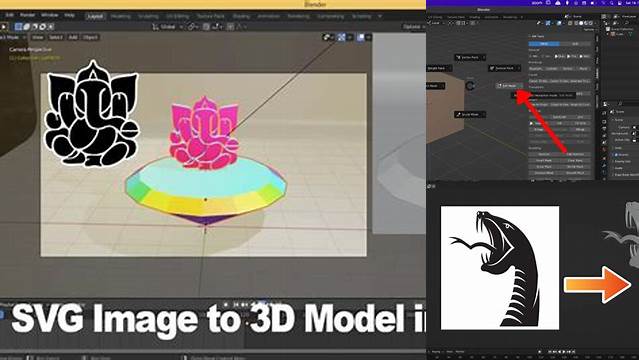Switch right viewport to rendered shading
Screen dimensions: 639x360
591,23
